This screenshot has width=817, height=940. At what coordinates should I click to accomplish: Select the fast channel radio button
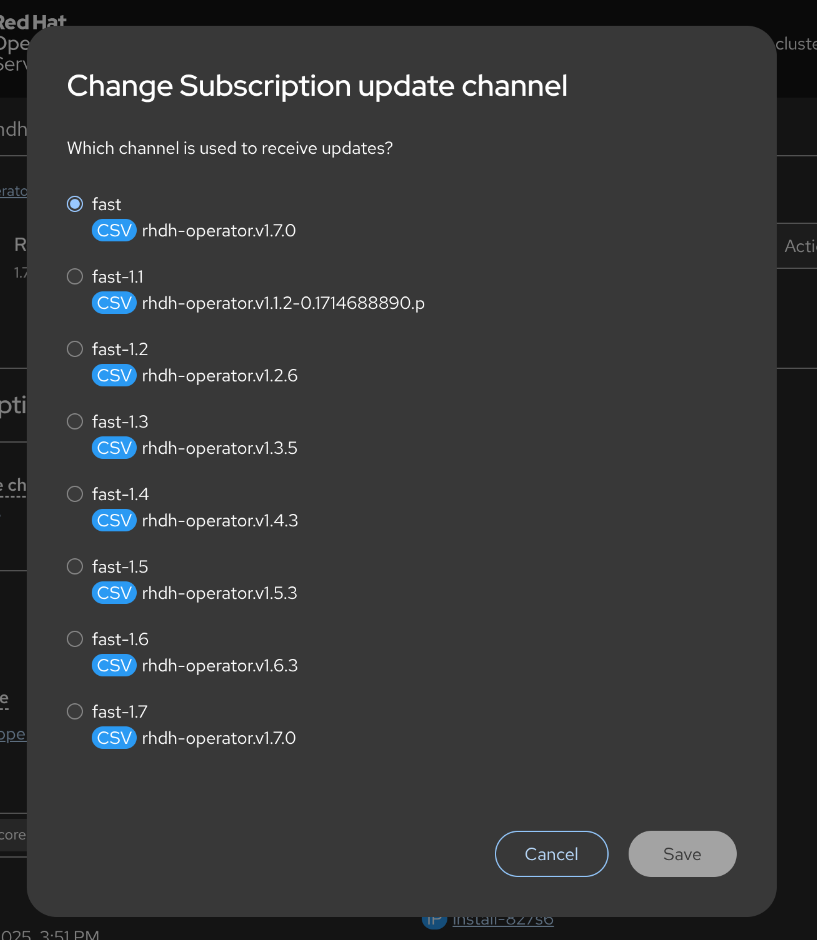[75, 204]
